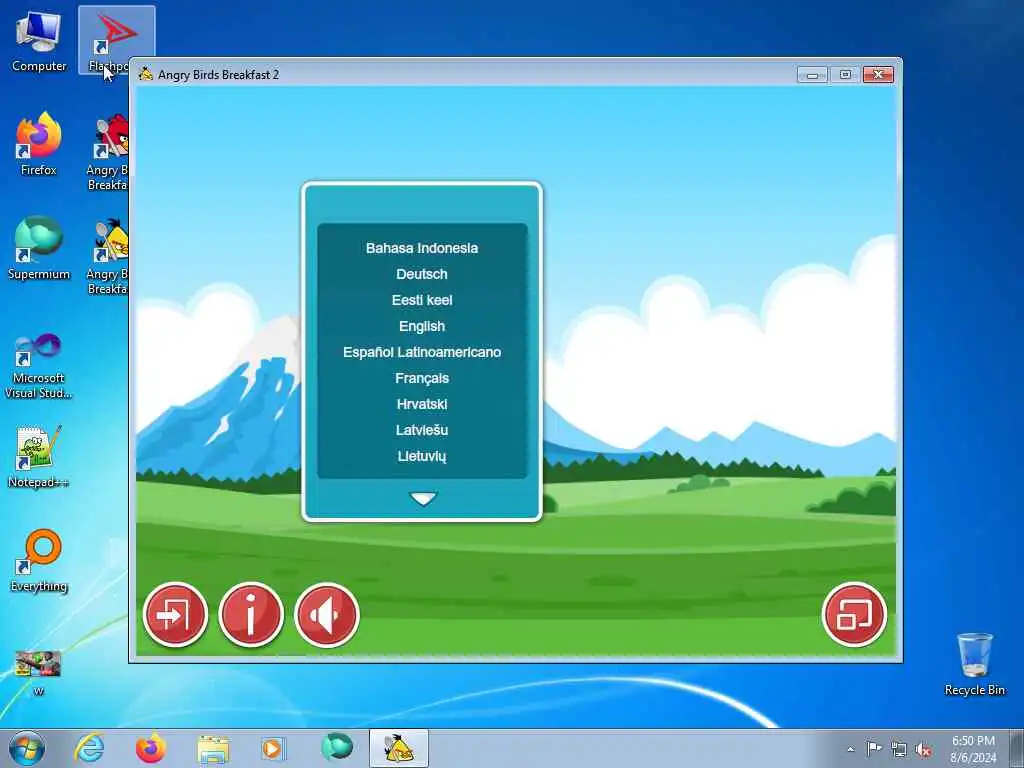Mute sound with the speaker button

coord(327,615)
